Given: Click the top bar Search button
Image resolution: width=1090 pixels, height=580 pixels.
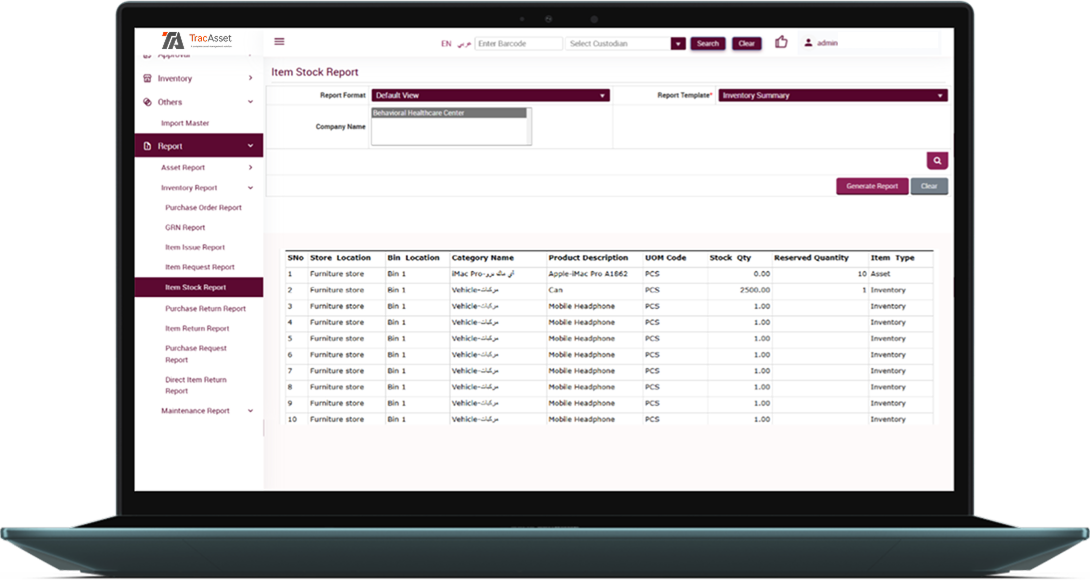Looking at the screenshot, I should 708,44.
